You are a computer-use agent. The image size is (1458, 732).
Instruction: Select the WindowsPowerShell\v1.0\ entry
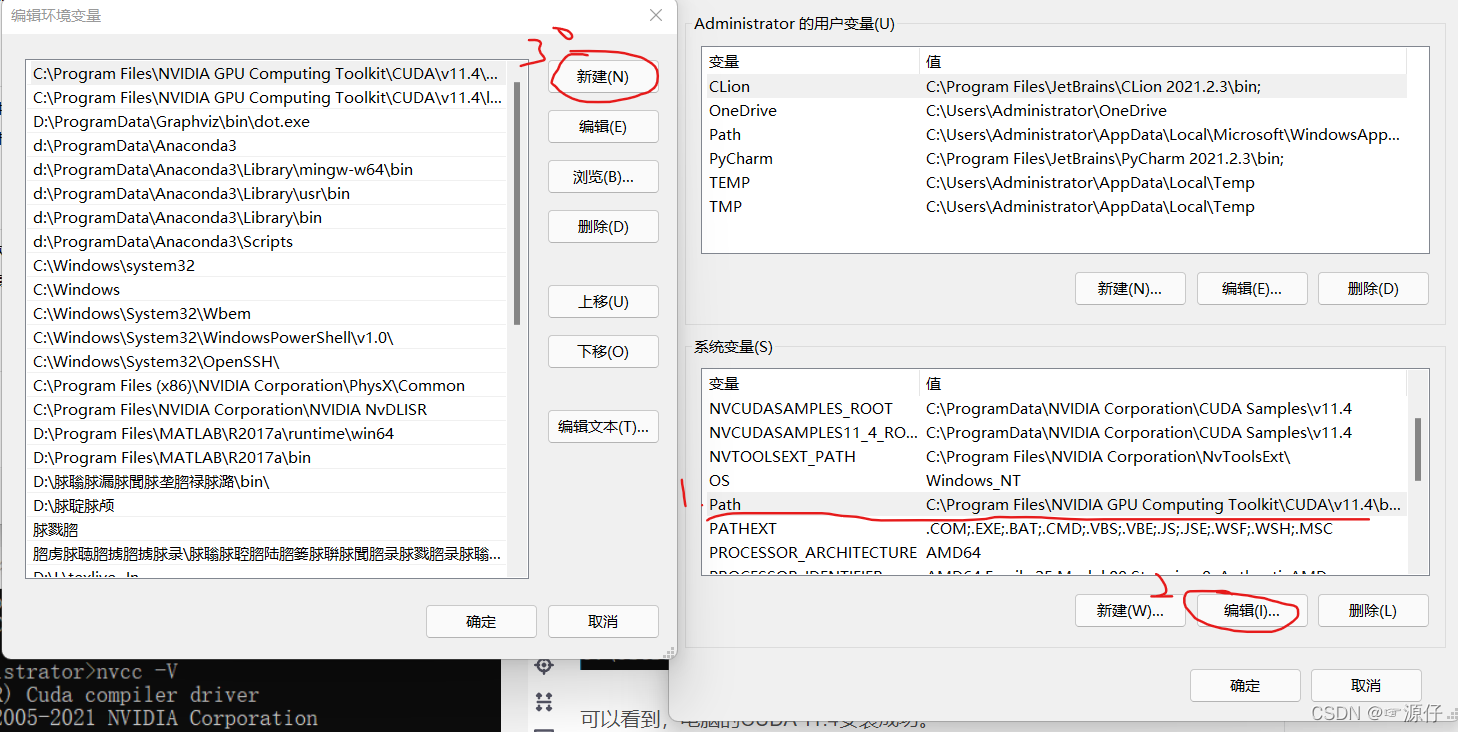click(268, 338)
